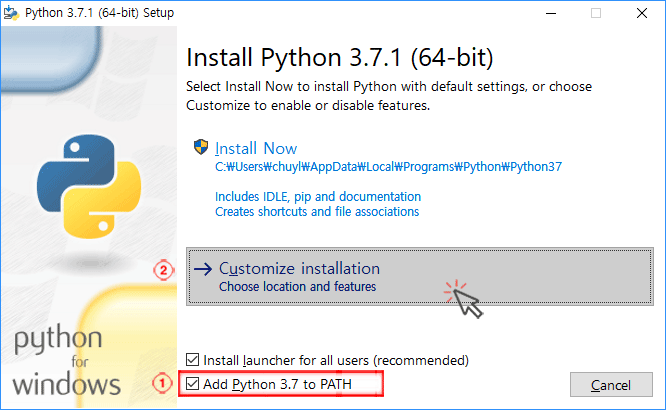This screenshot has height=410, width=666.
Task: Click 'Creates shortcuts and file associations' text
Action: coord(317,212)
